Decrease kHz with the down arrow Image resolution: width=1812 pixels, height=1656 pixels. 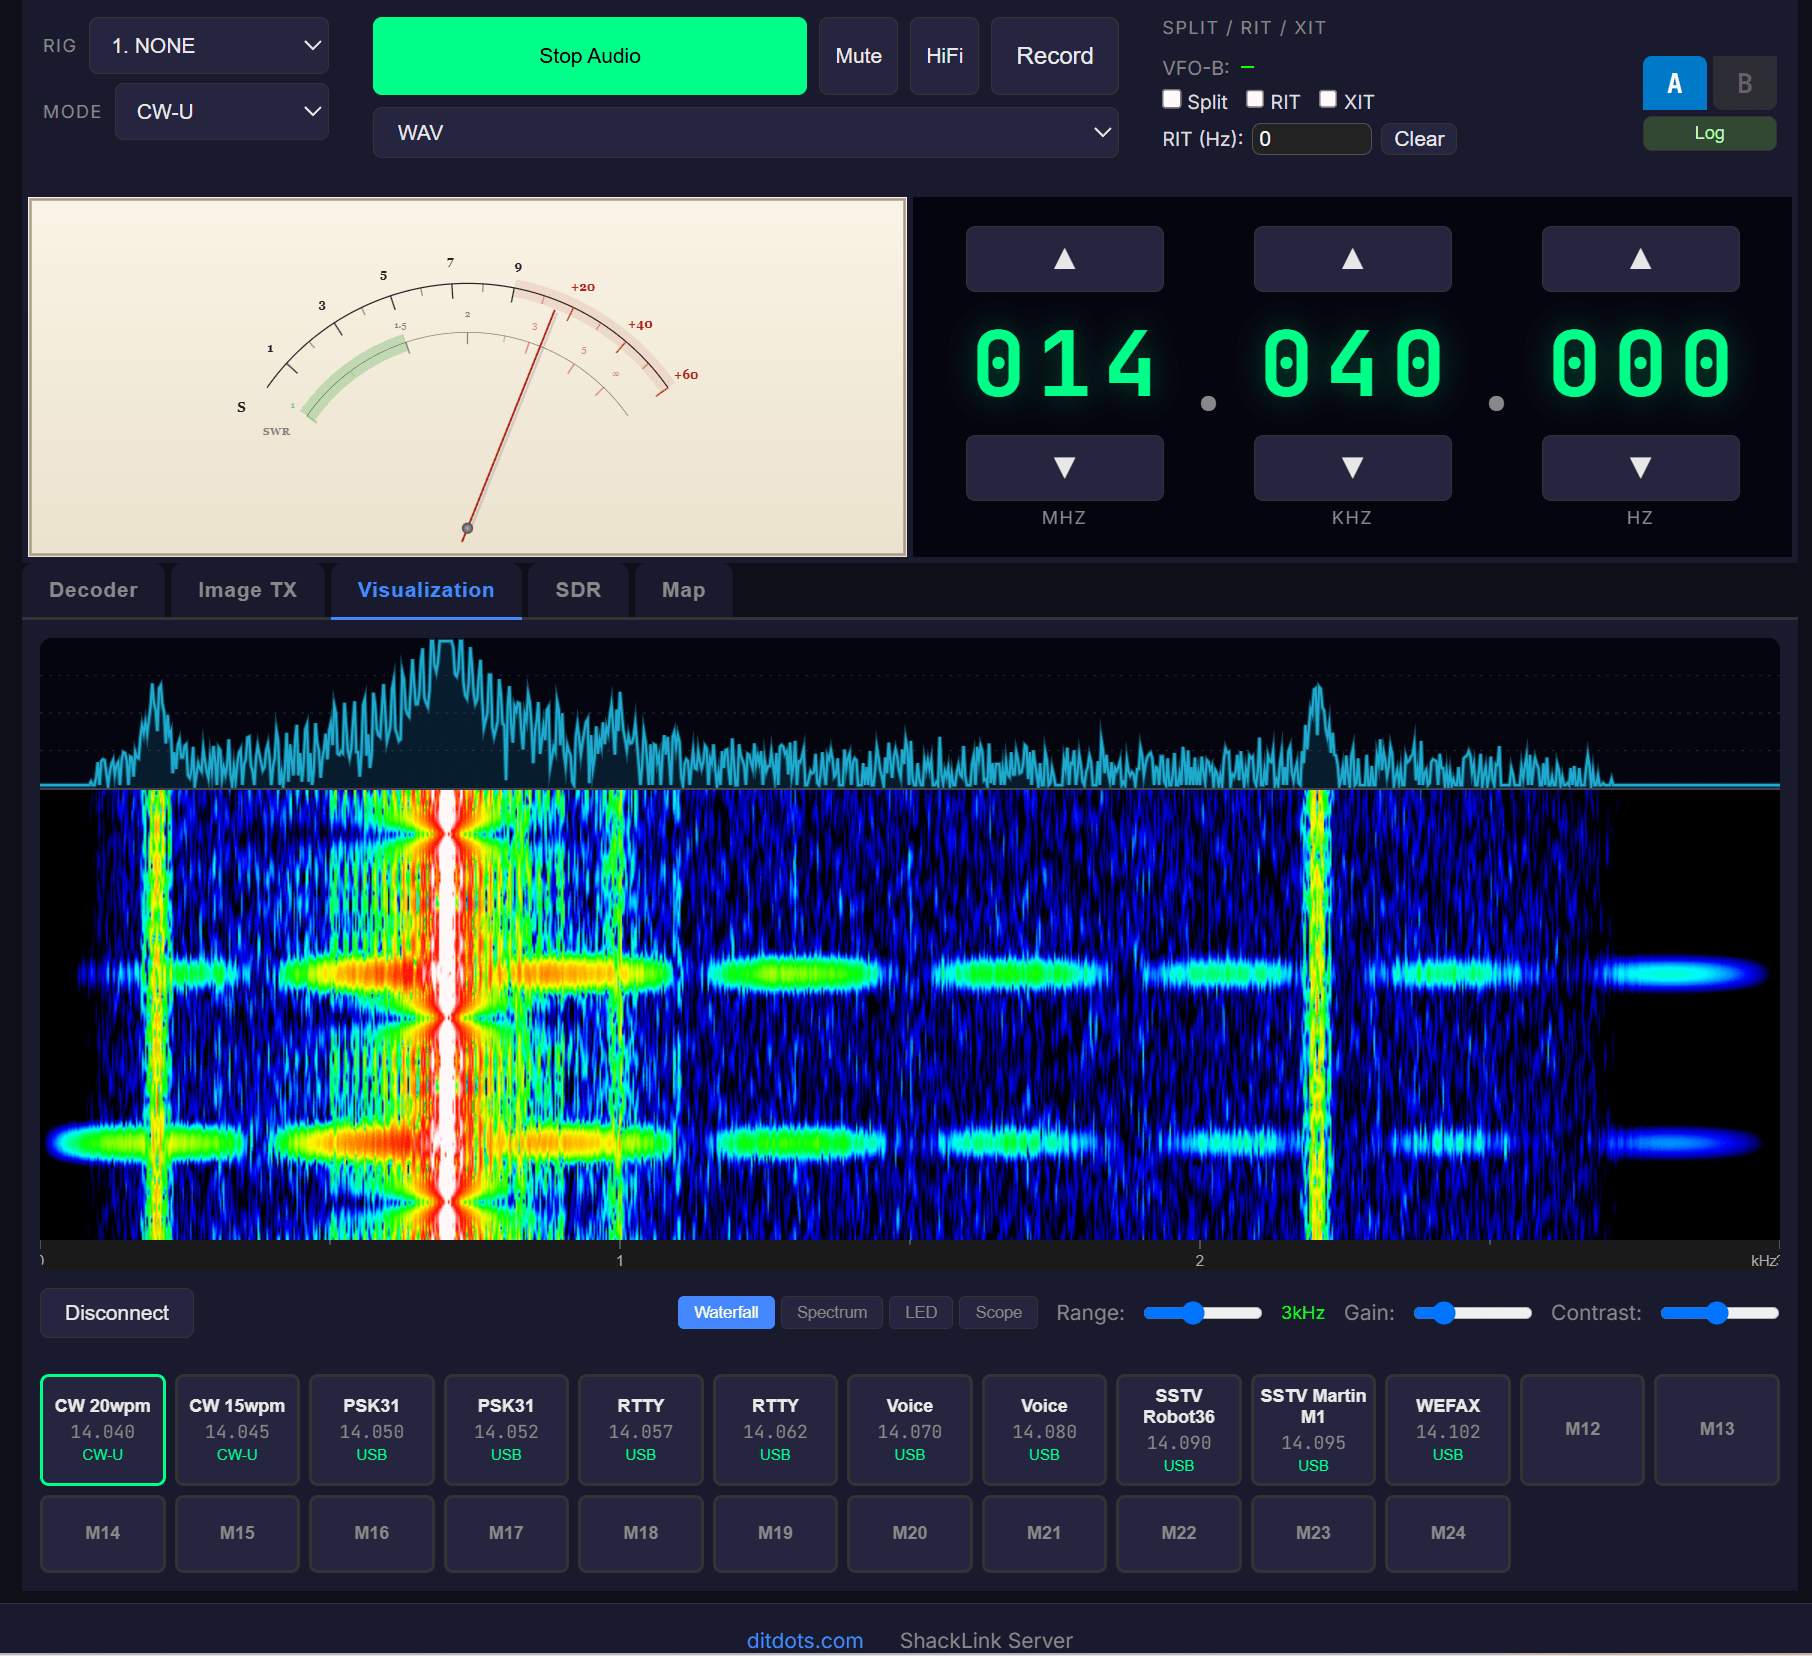pos(1352,467)
